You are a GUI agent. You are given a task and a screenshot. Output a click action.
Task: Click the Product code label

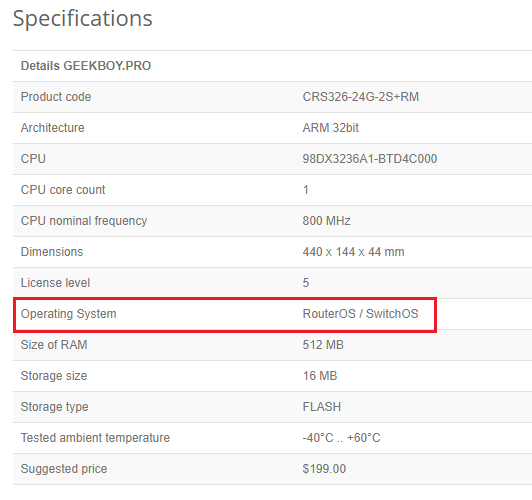point(56,97)
